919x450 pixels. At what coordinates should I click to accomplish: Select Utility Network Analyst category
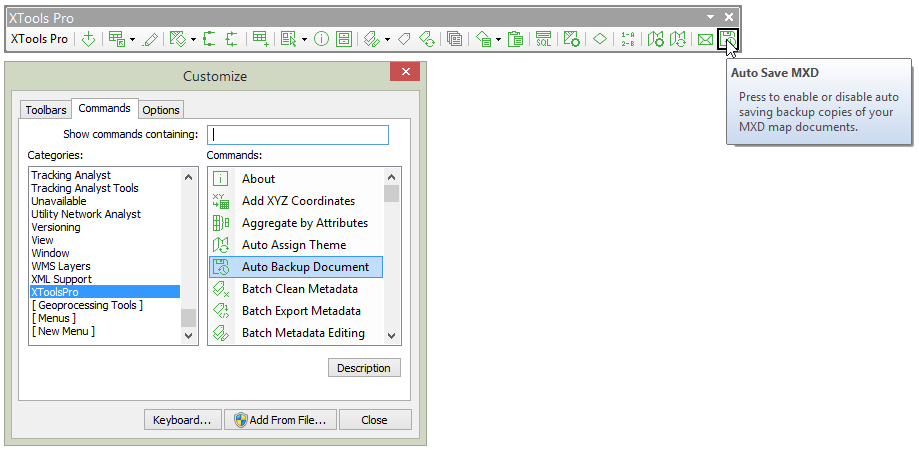tap(86, 214)
